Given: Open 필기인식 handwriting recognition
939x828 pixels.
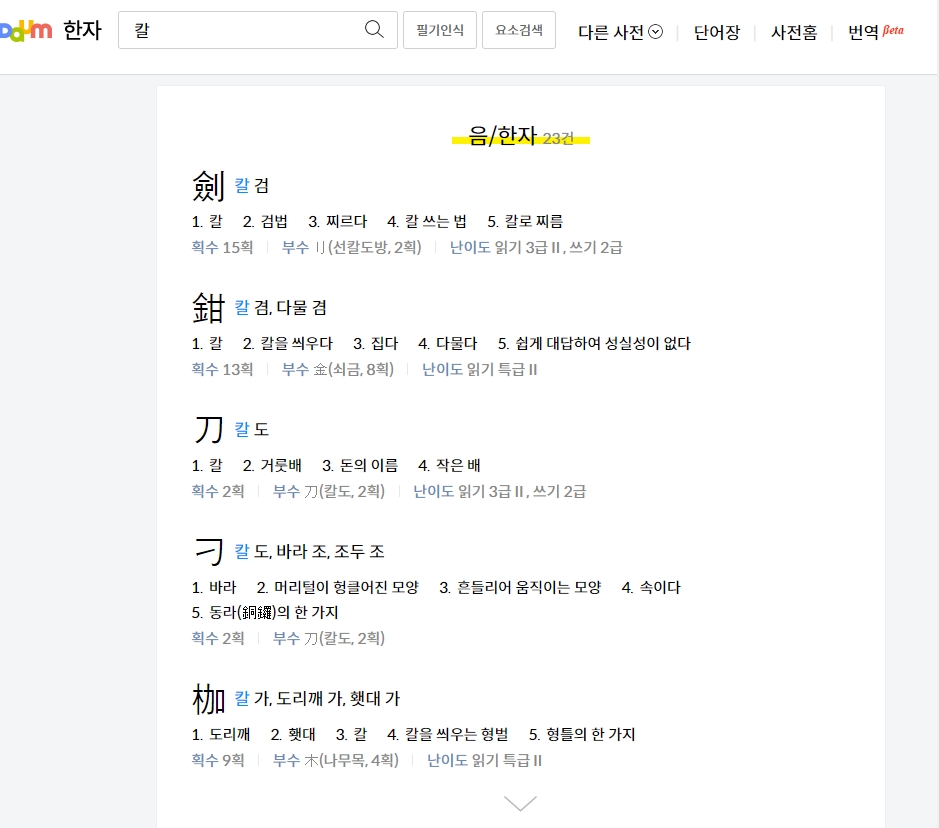Looking at the screenshot, I should 440,30.
